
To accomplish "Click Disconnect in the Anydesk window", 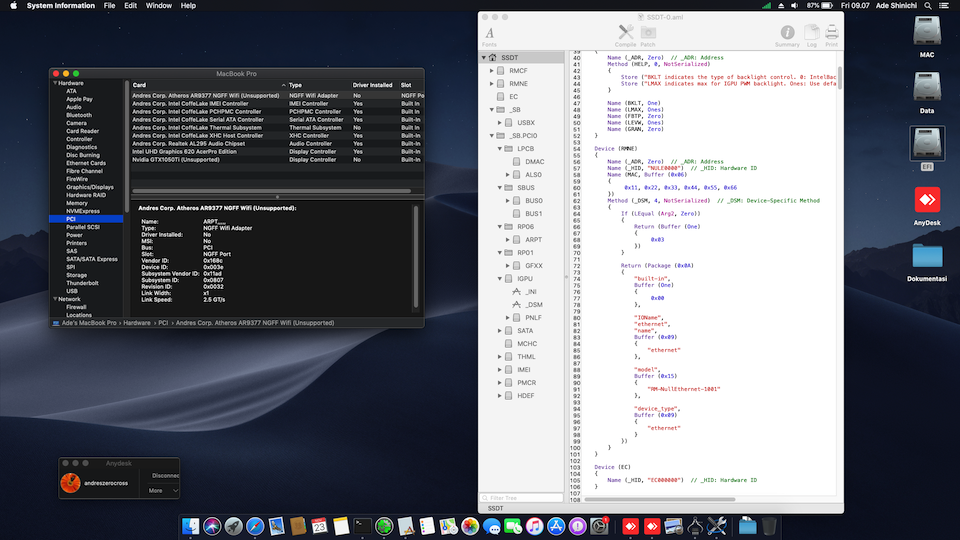I will pyautogui.click(x=165, y=475).
